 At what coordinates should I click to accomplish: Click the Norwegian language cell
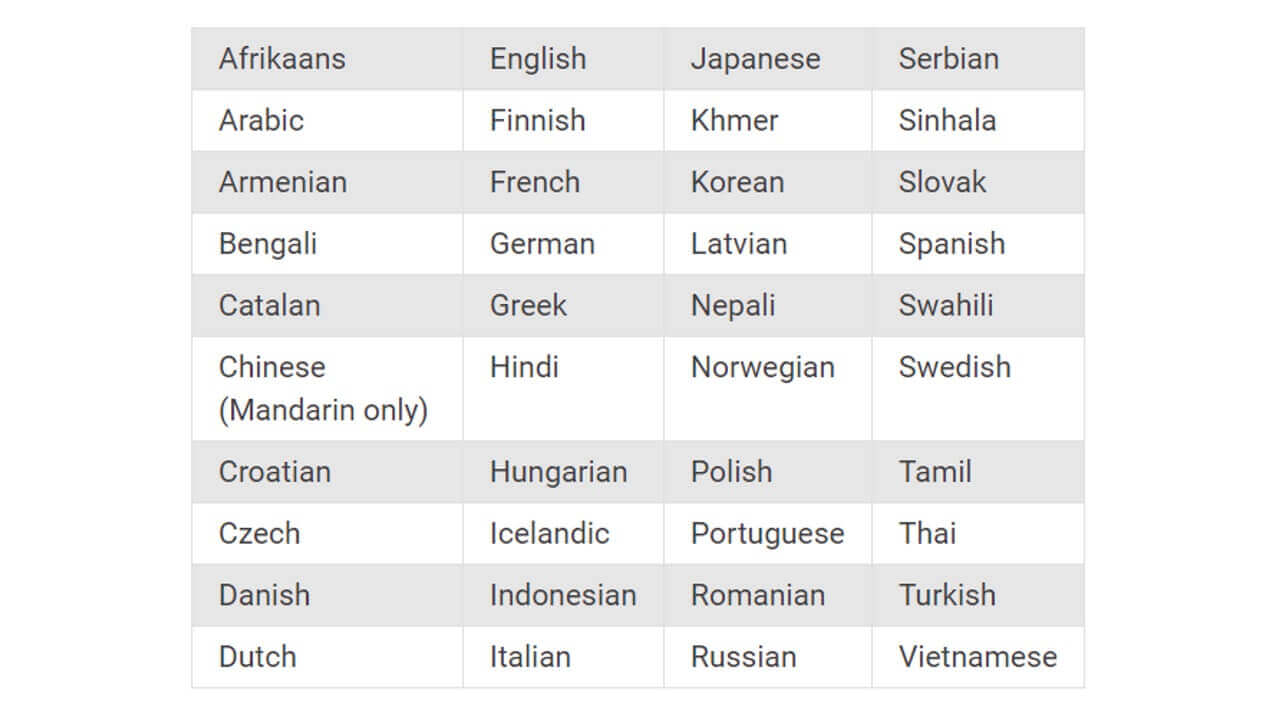click(x=762, y=368)
